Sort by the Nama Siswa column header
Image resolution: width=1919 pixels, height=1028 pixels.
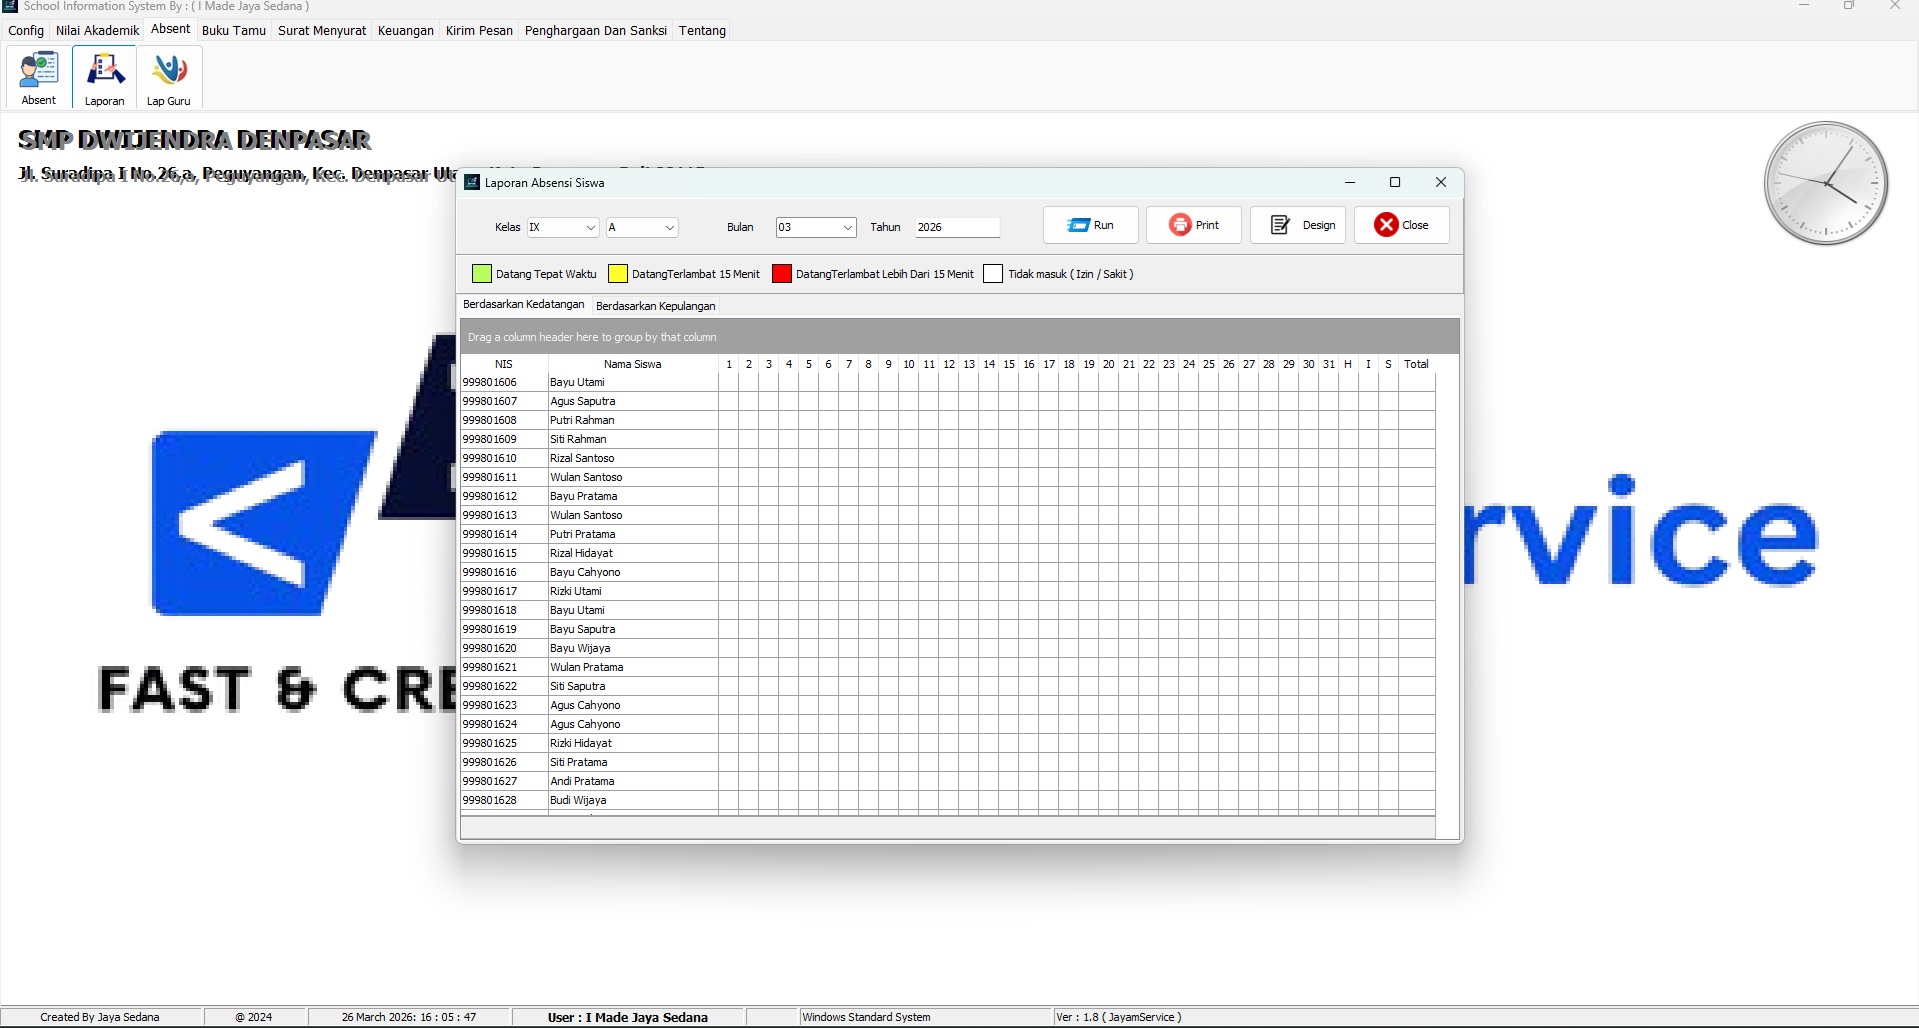pyautogui.click(x=632, y=364)
